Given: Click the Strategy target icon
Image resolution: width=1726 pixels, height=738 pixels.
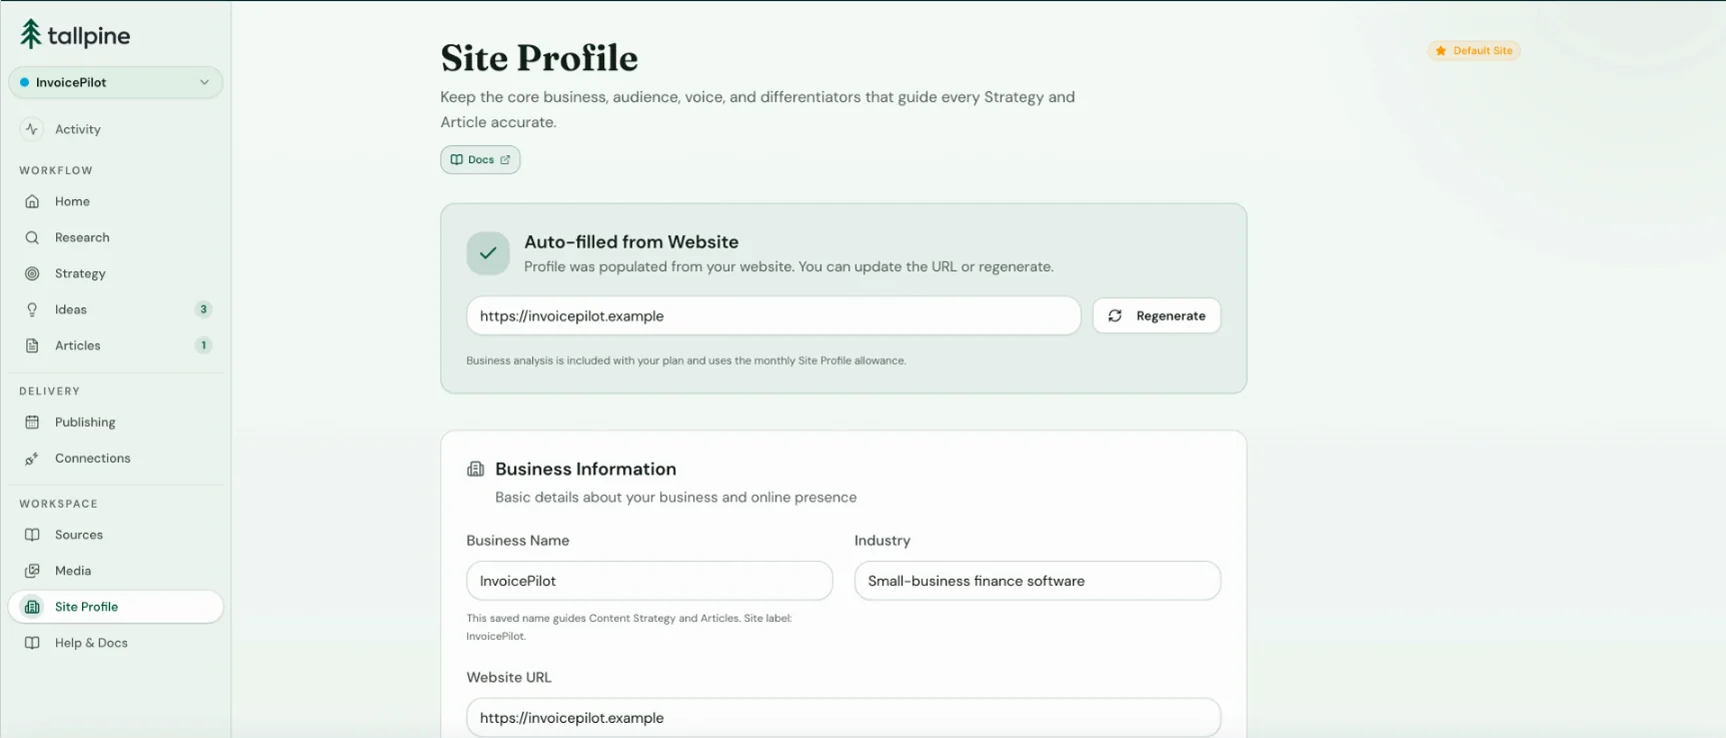Looking at the screenshot, I should click(32, 273).
